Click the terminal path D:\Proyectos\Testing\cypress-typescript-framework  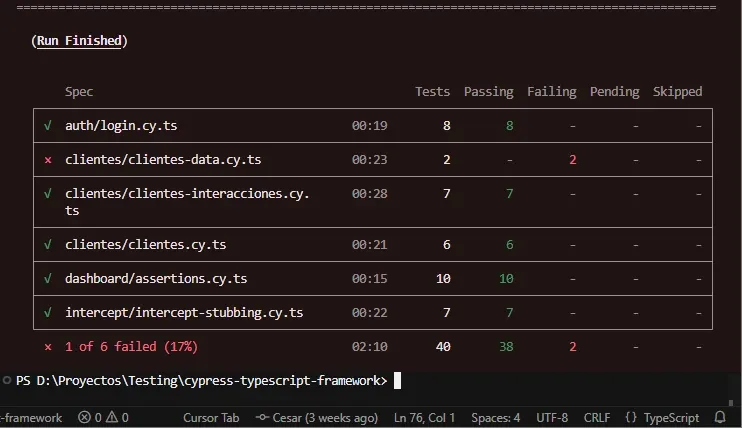[208, 381]
